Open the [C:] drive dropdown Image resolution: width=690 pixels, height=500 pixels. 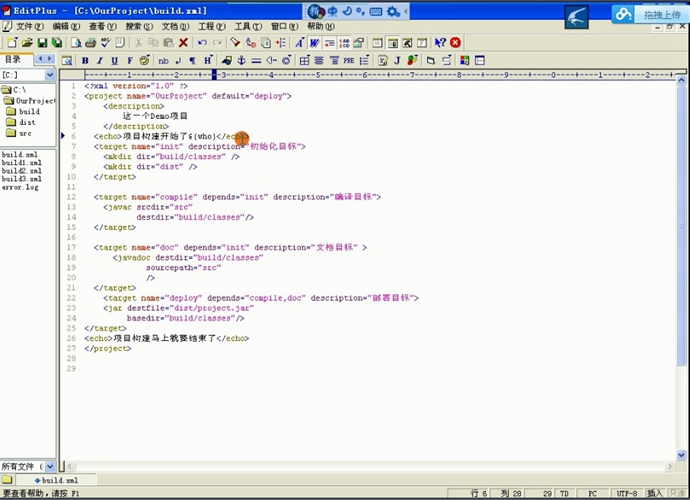point(50,75)
